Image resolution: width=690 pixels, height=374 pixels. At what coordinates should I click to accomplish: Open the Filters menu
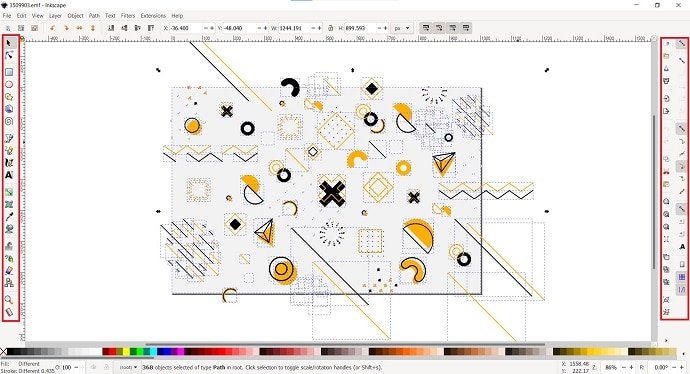pos(128,15)
